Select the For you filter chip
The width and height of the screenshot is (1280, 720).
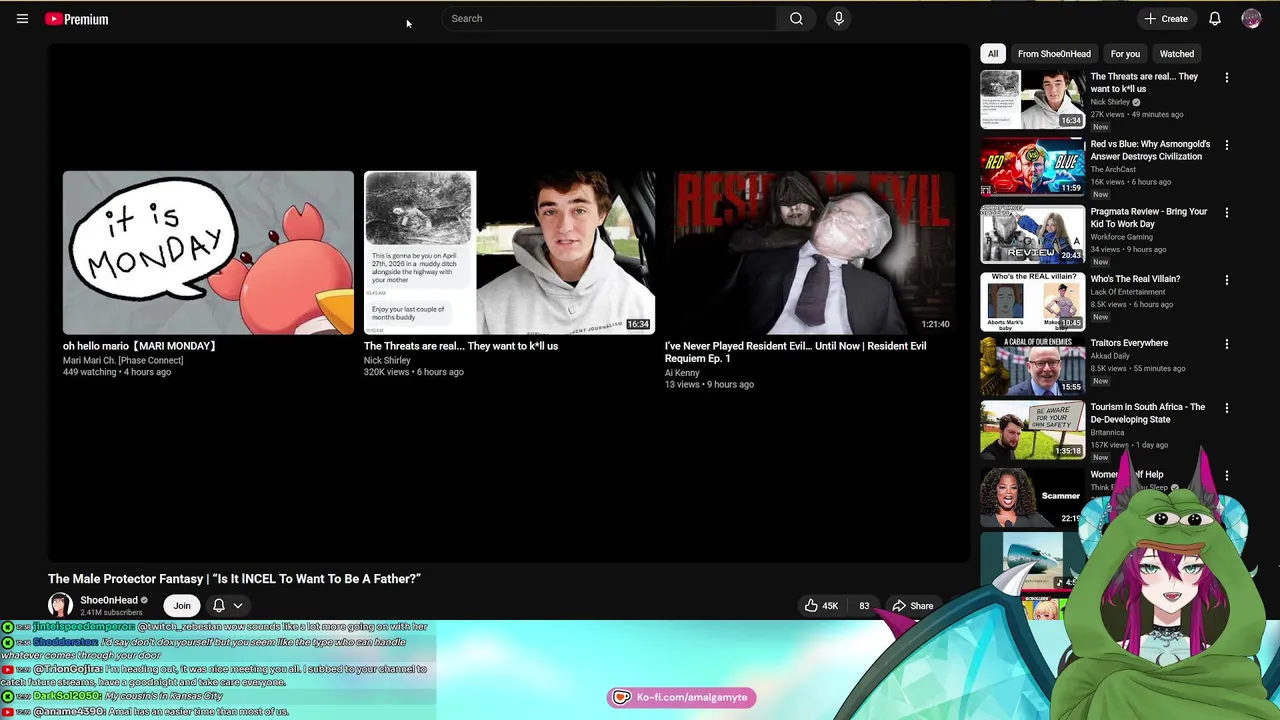(x=1125, y=54)
